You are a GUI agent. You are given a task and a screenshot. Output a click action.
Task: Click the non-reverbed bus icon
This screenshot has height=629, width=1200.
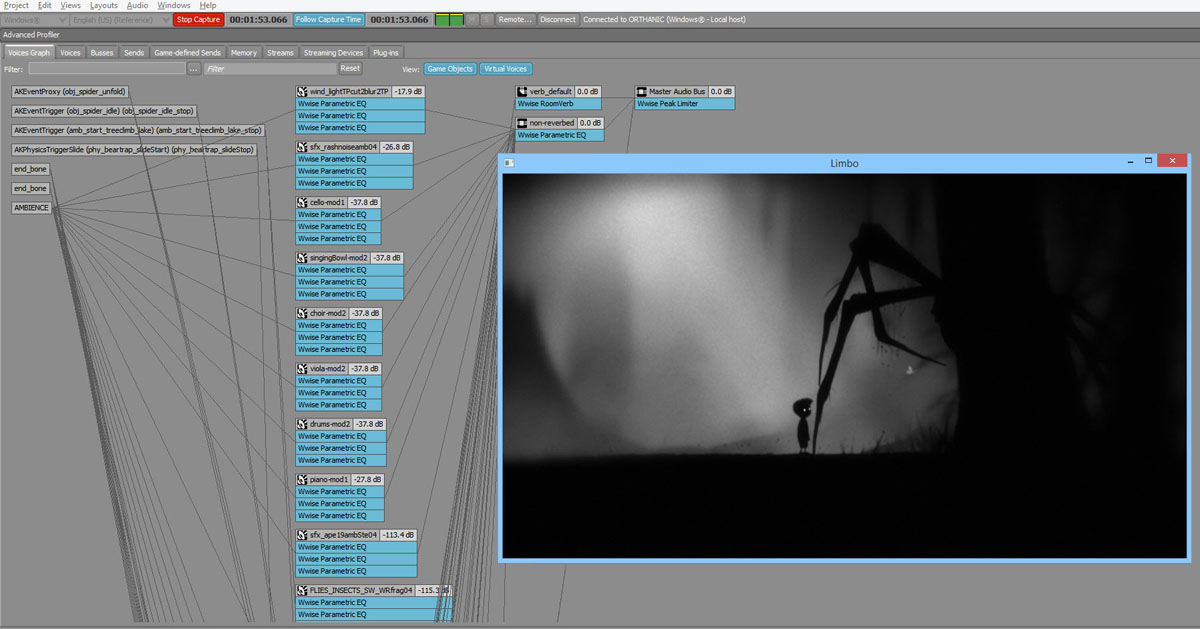(522, 123)
